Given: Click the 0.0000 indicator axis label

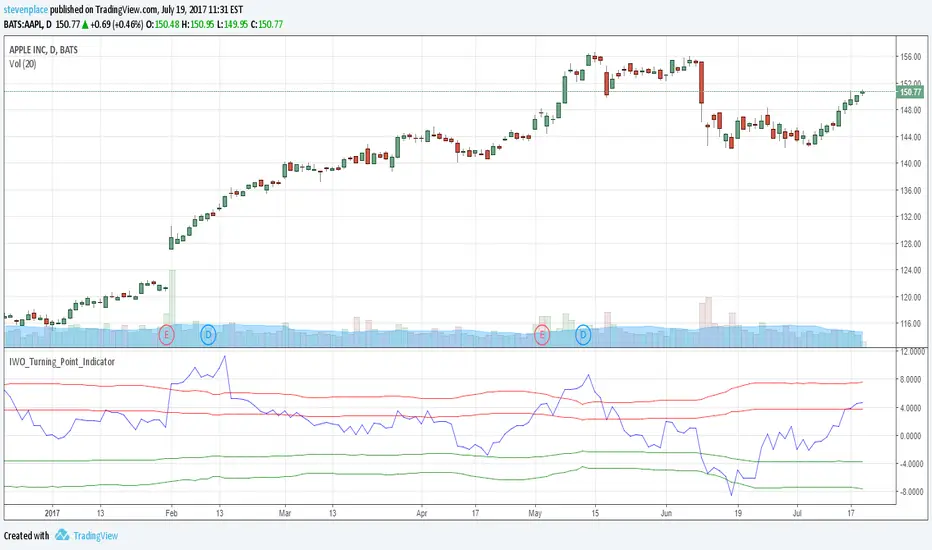Looking at the screenshot, I should (912, 436).
